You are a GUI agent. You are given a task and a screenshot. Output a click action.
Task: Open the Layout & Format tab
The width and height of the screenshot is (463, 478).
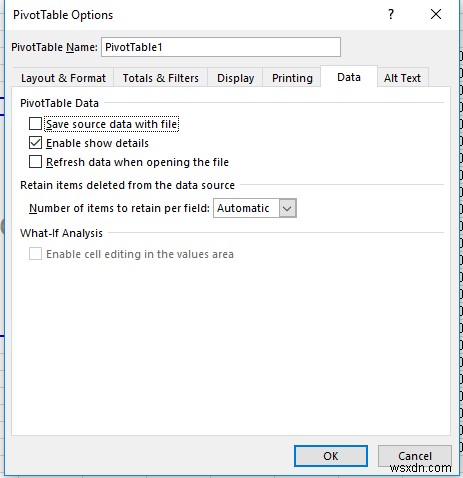coord(63,78)
